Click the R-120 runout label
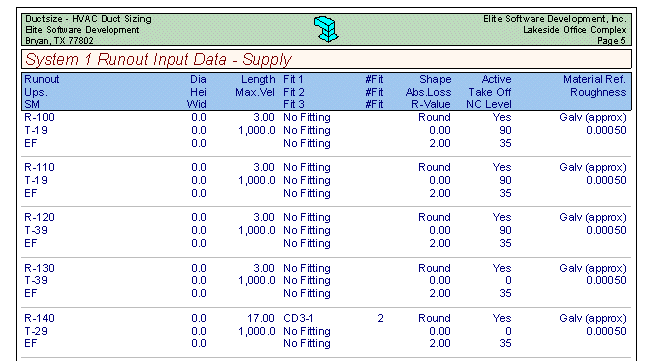 [39, 218]
